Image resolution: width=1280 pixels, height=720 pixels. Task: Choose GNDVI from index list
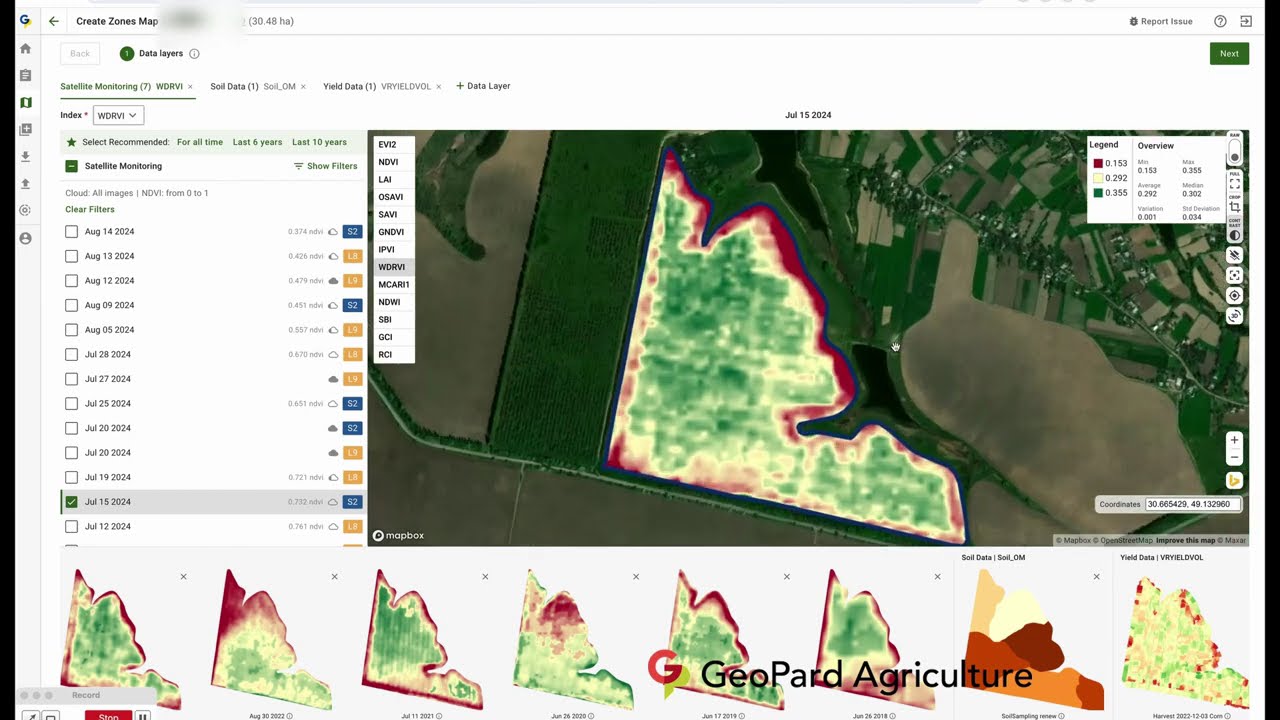point(393,232)
